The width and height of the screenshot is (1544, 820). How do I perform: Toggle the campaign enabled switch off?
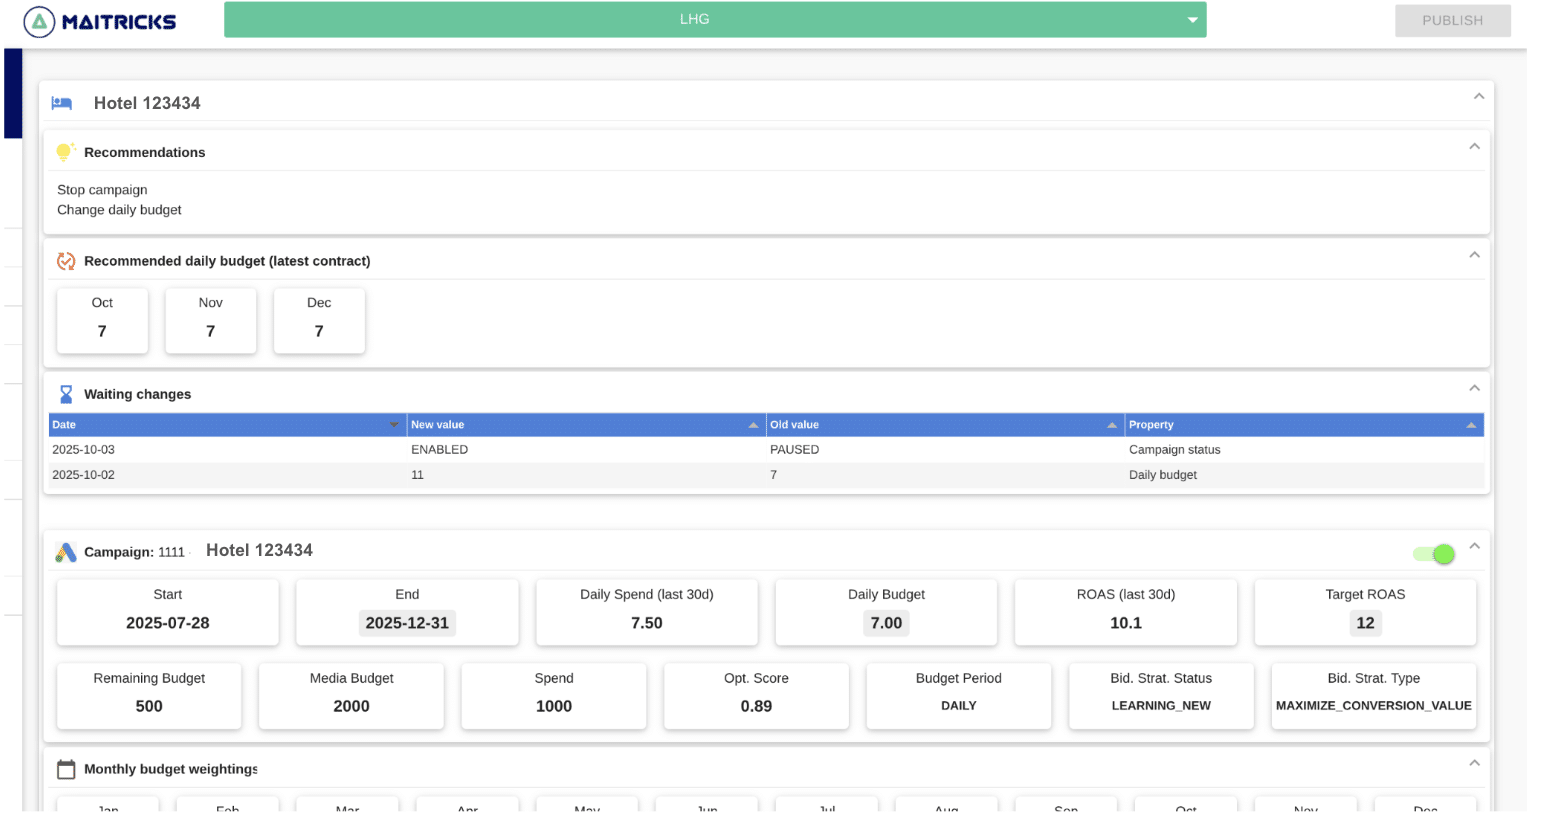click(1434, 554)
